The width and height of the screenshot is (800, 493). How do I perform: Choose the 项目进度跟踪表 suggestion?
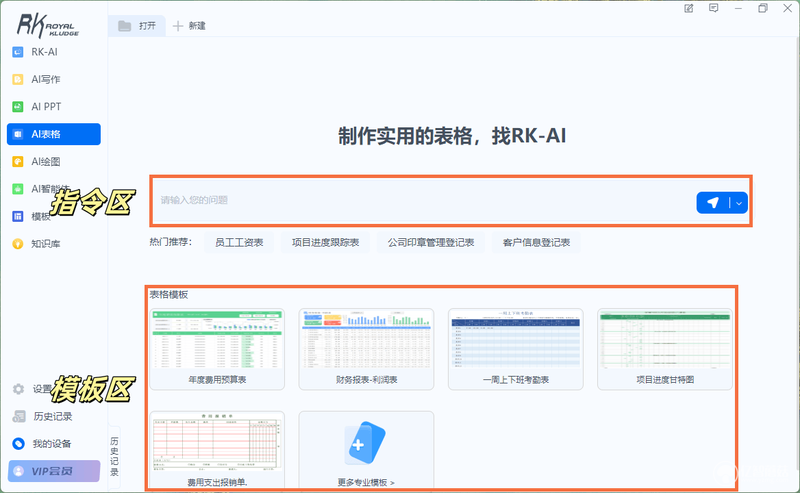(x=326, y=242)
